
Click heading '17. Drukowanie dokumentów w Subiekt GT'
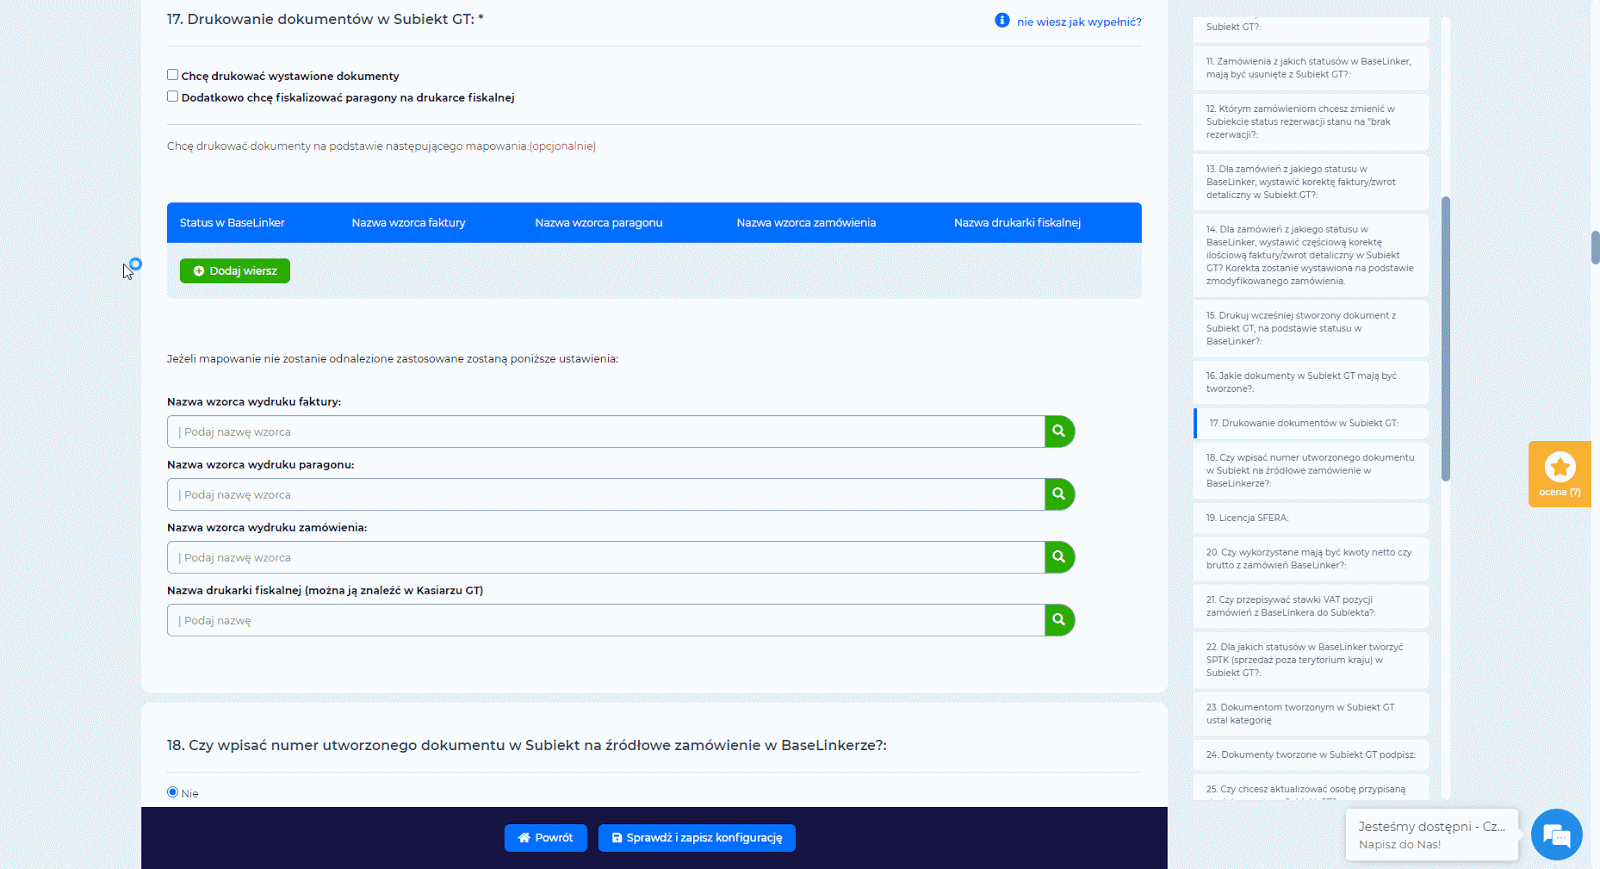[325, 19]
